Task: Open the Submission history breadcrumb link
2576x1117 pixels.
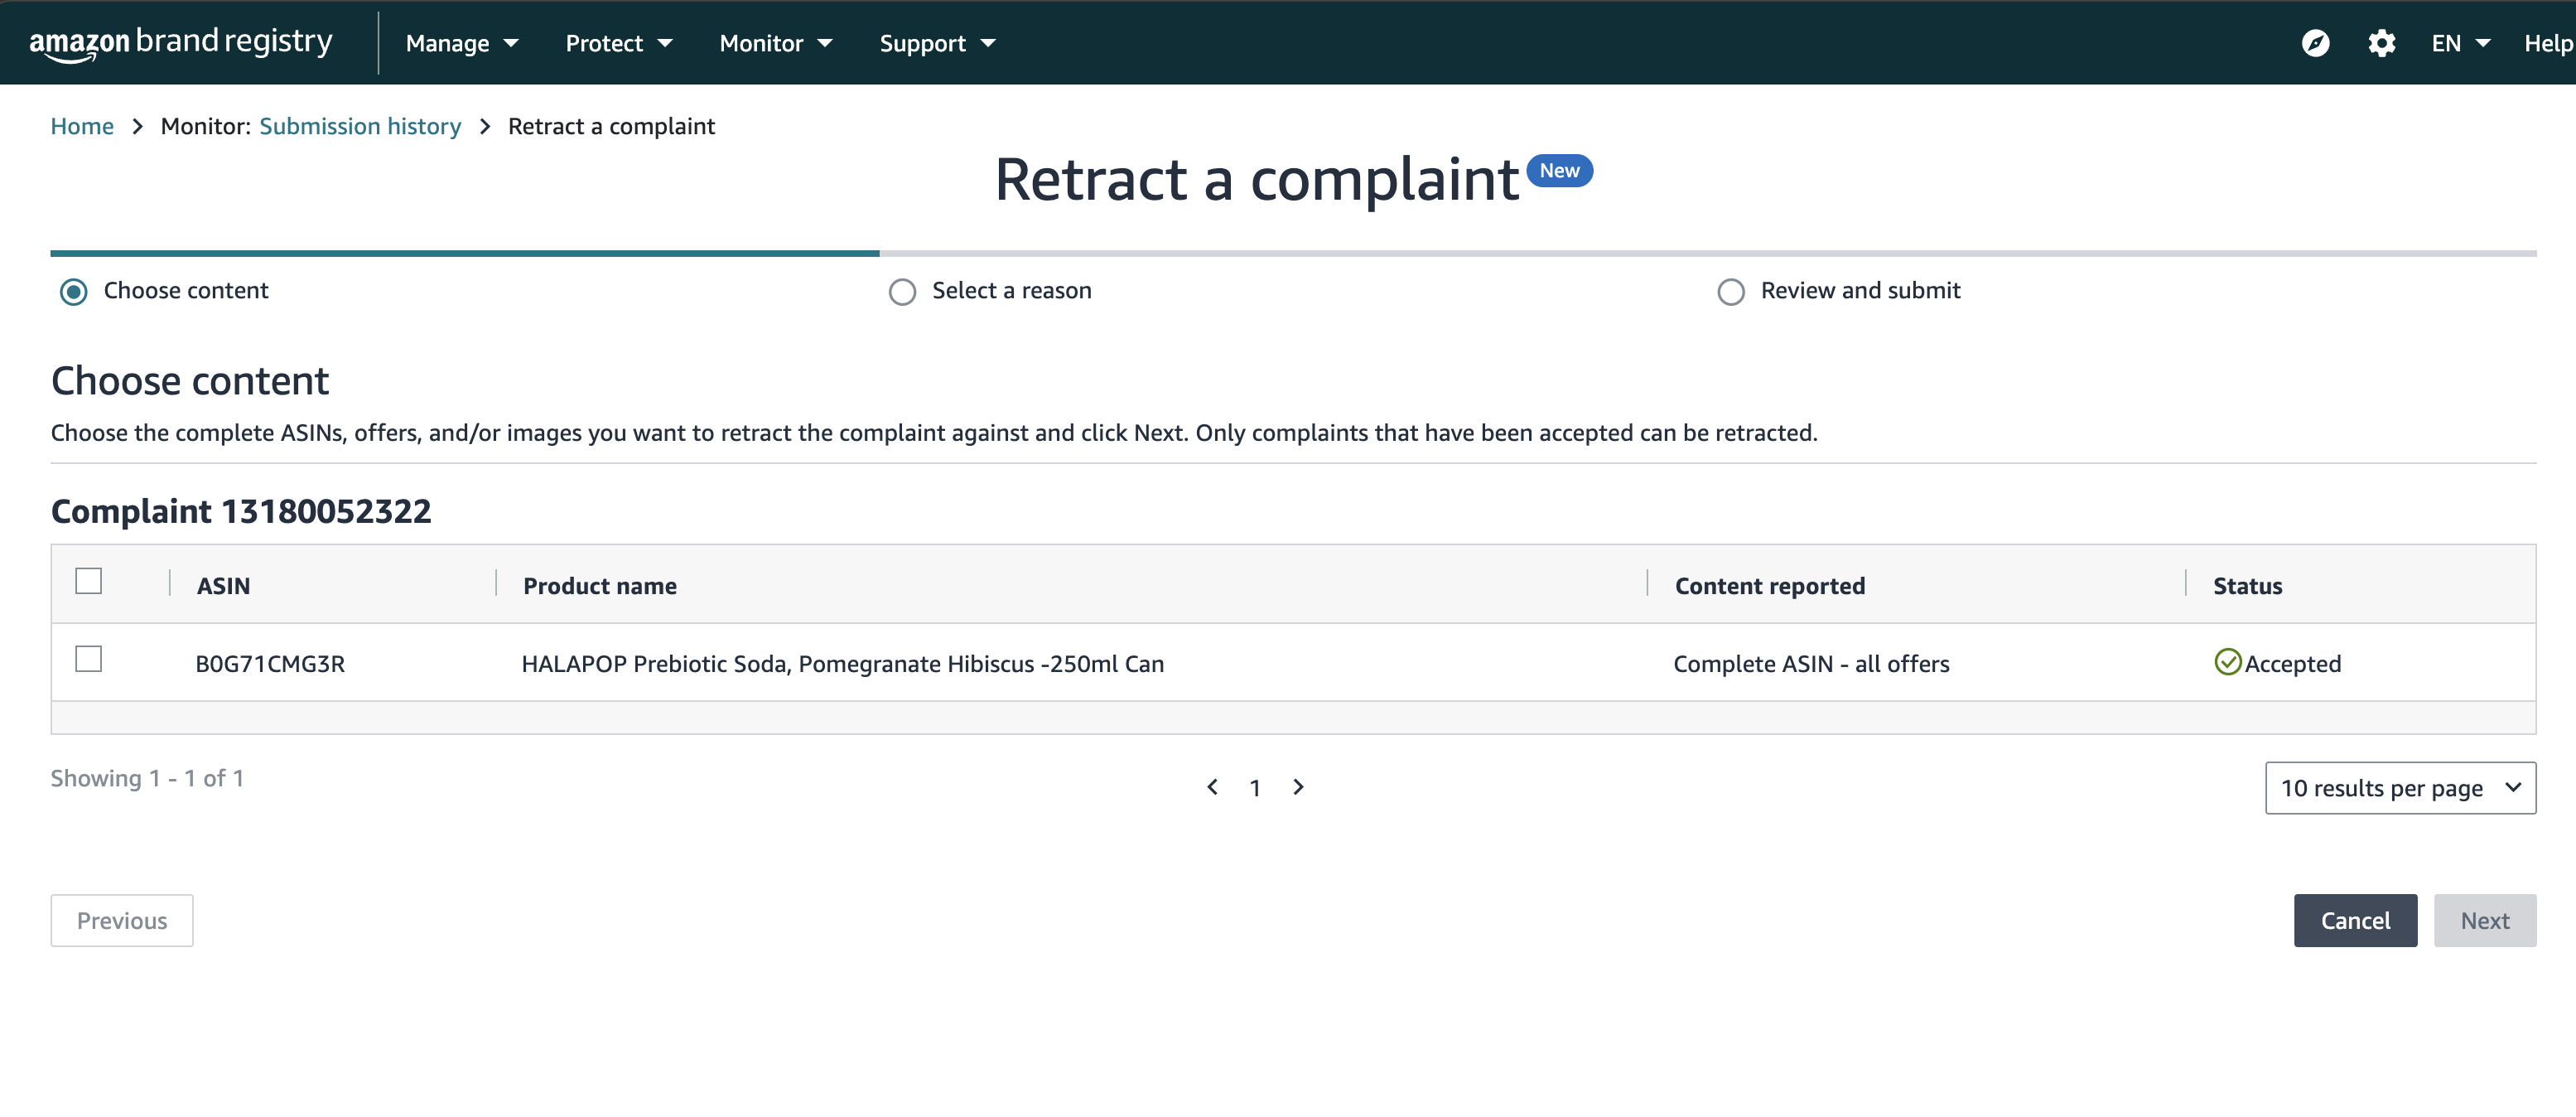Action: coord(360,126)
